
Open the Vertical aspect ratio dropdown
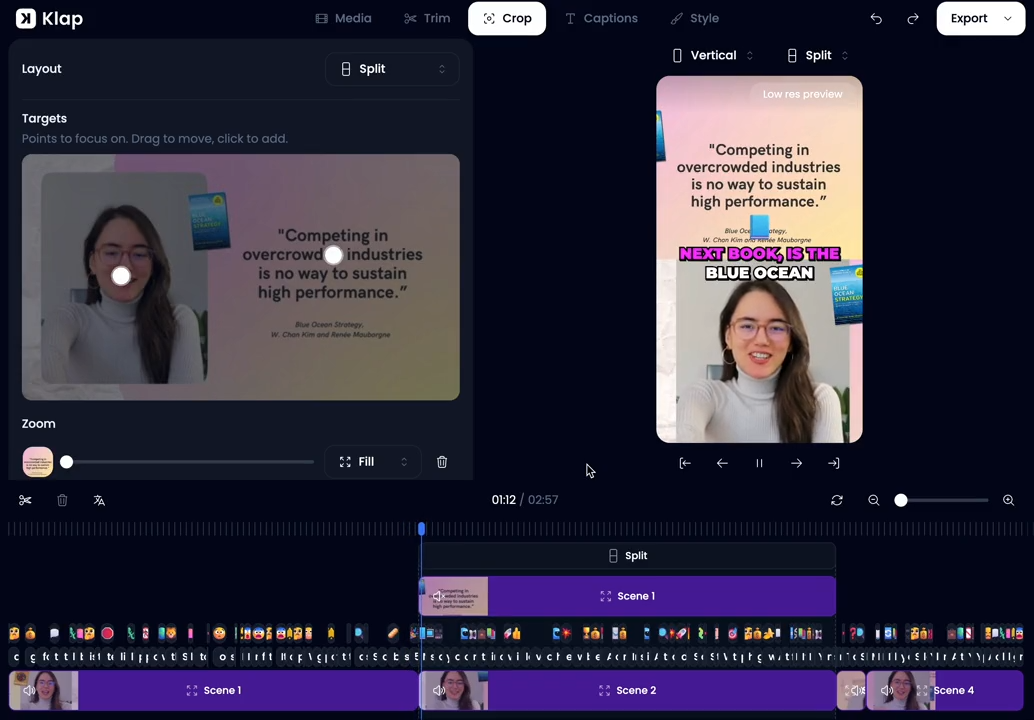pos(712,55)
